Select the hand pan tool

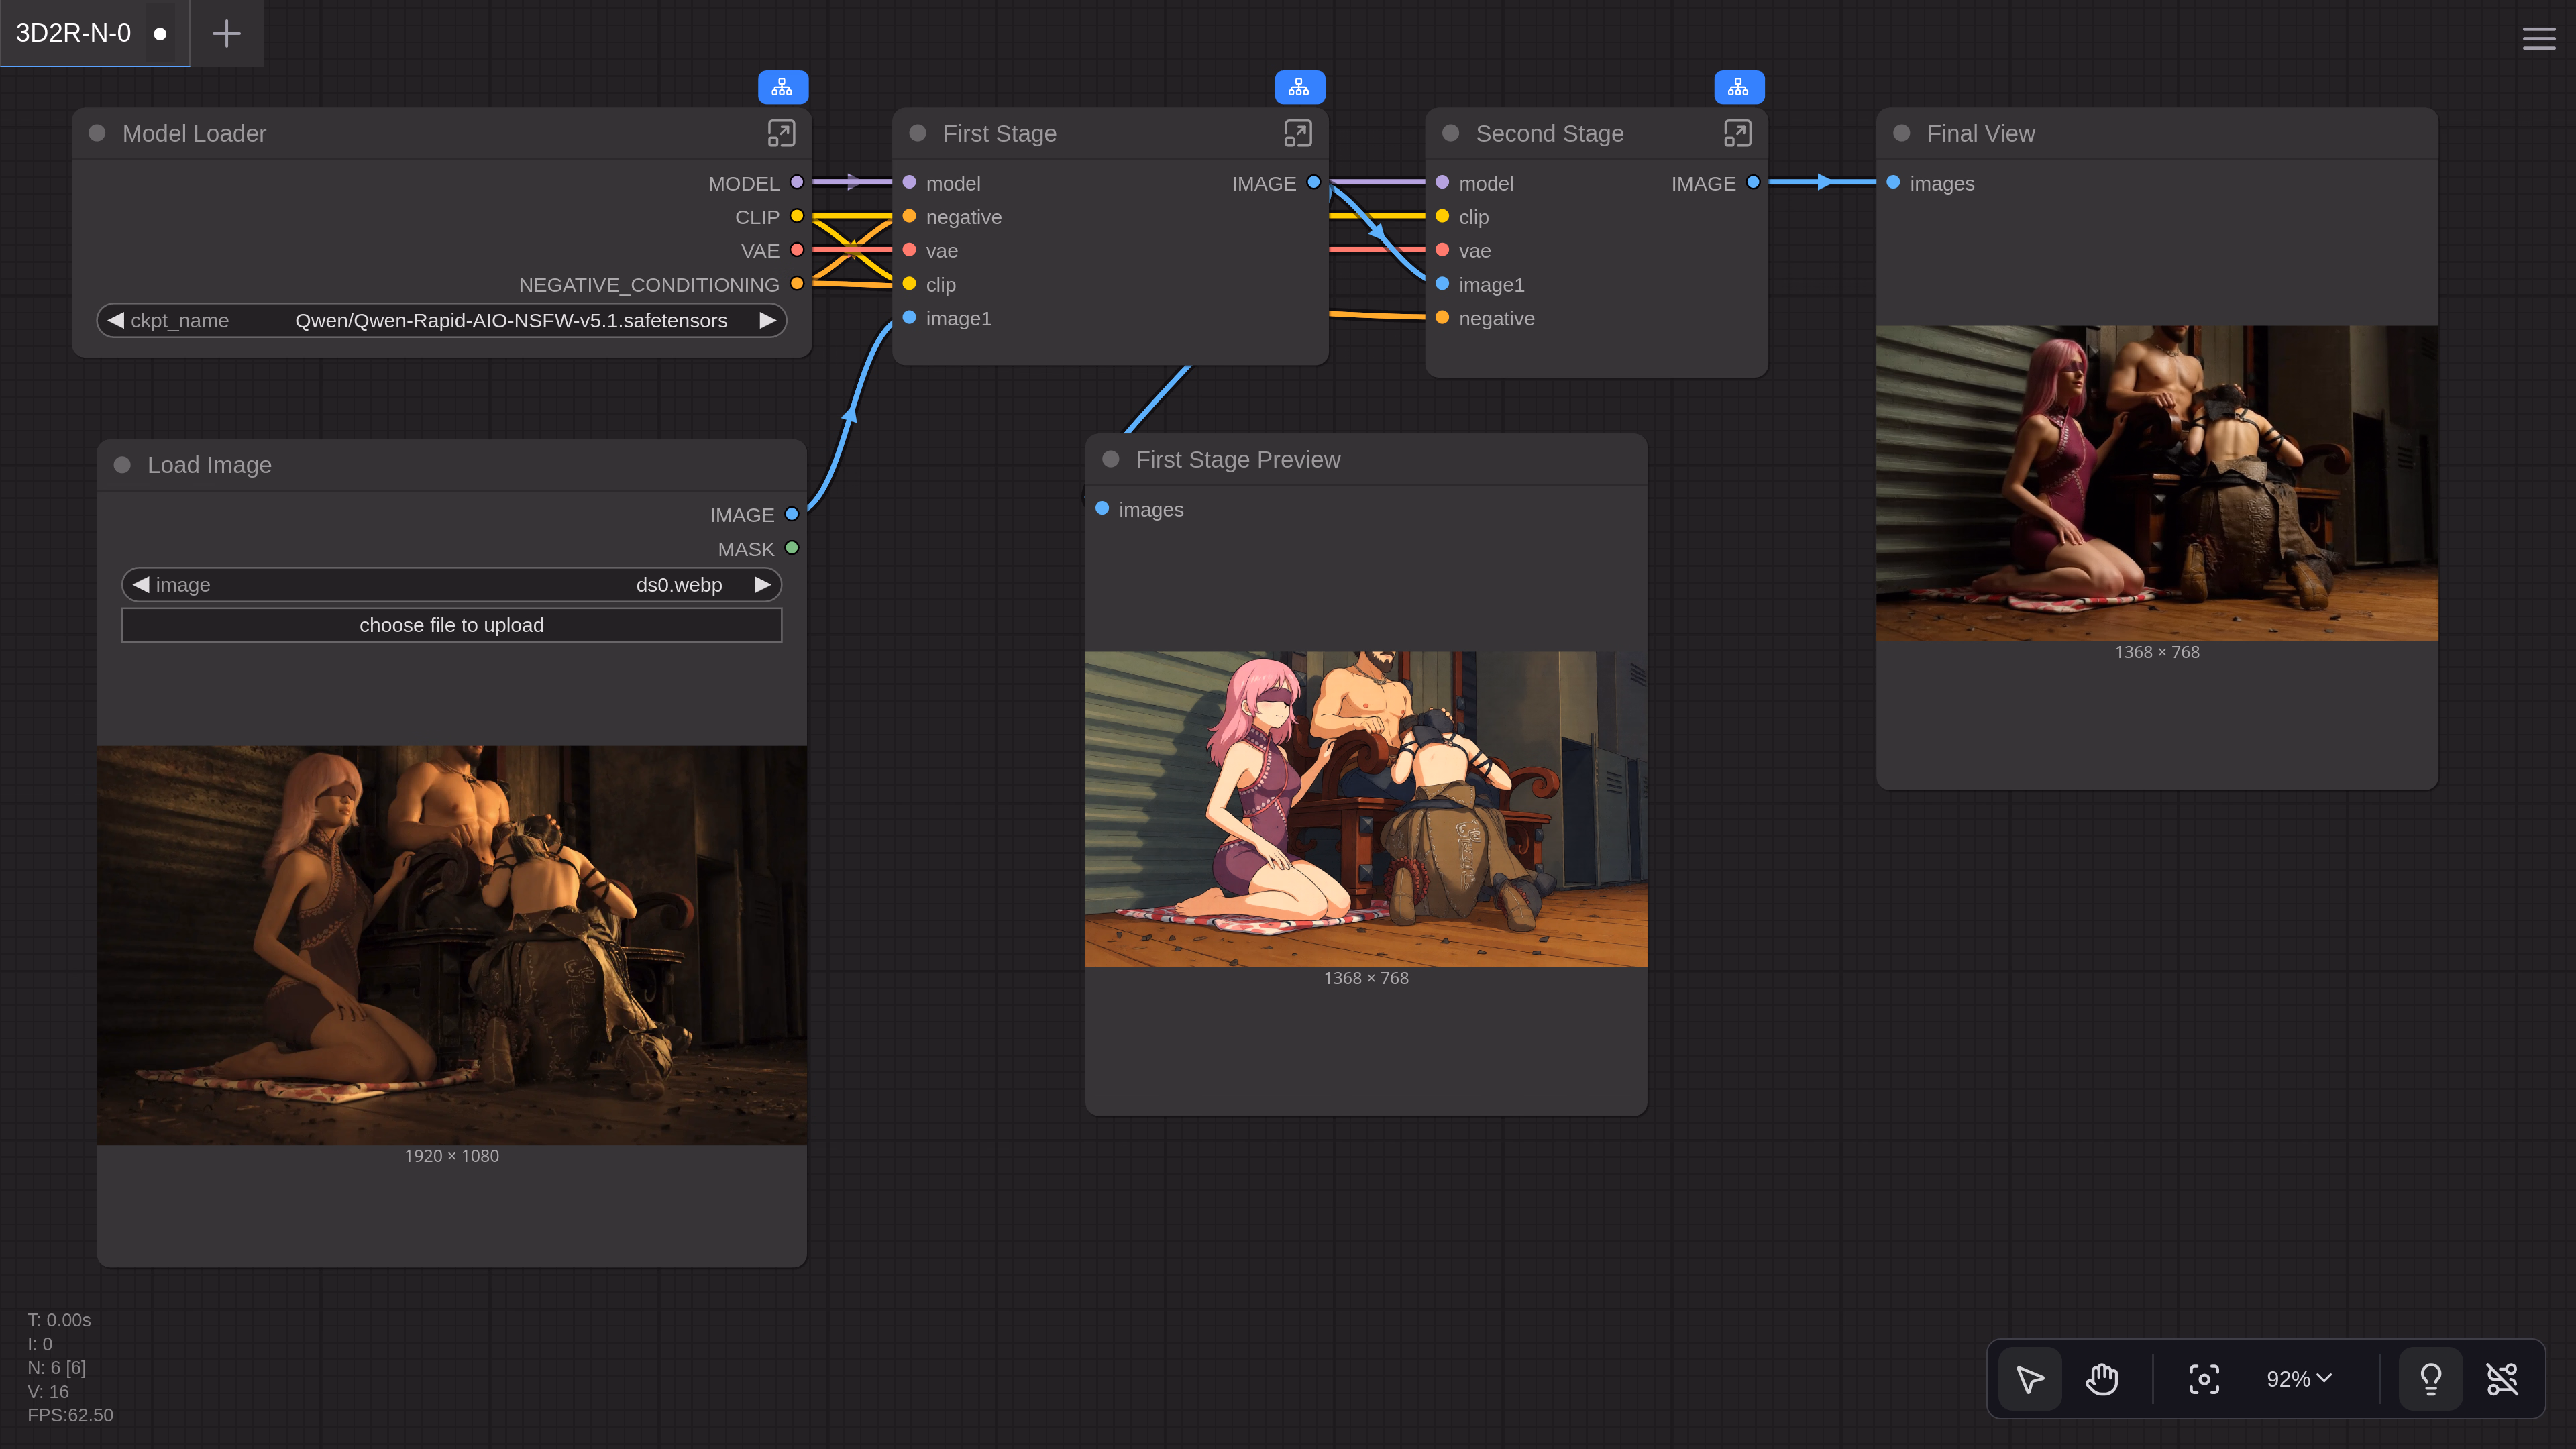coord(2101,1379)
